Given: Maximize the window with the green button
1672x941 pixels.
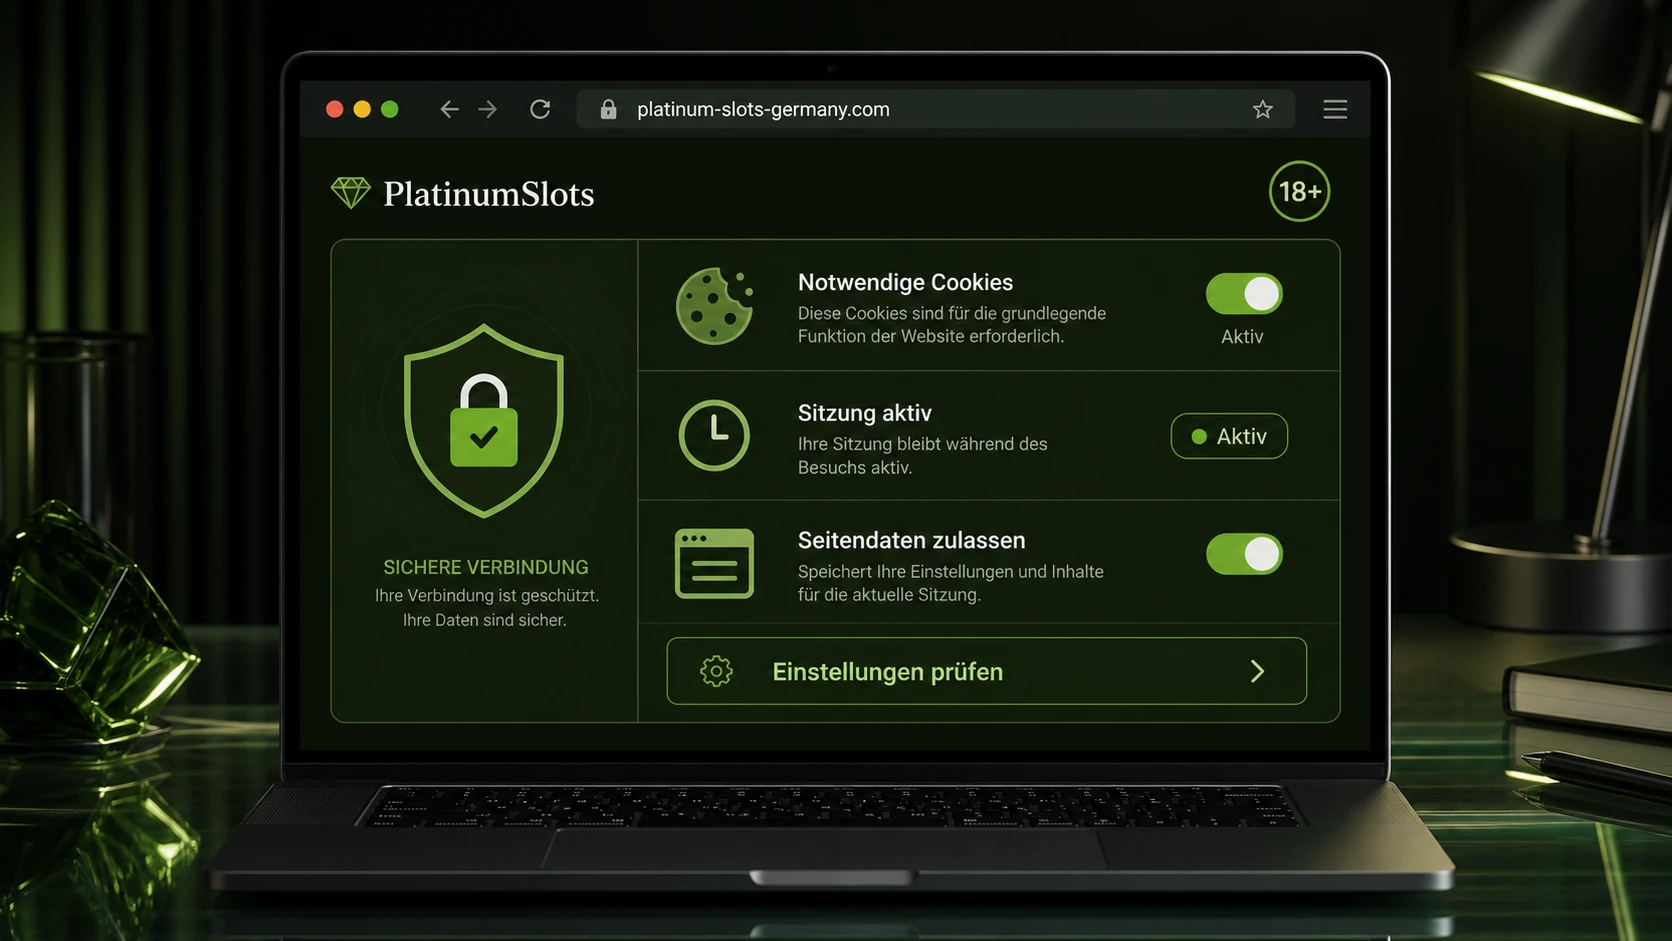Looking at the screenshot, I should (x=390, y=109).
